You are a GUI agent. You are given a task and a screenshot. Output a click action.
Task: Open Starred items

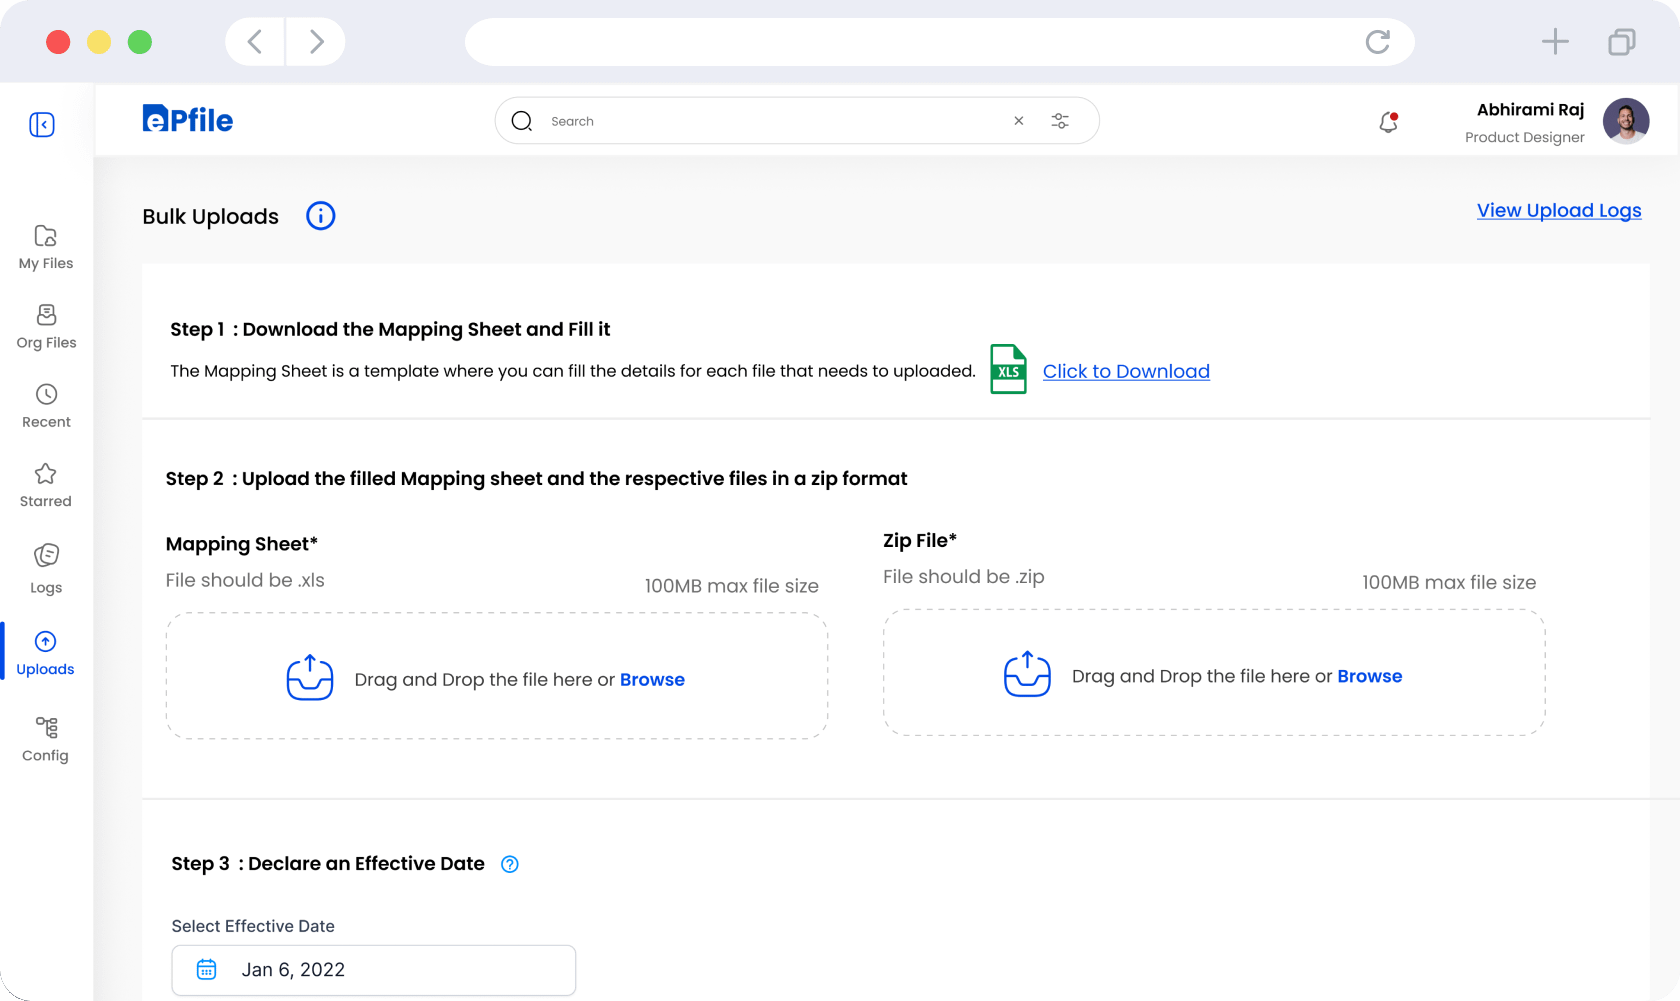[46, 485]
